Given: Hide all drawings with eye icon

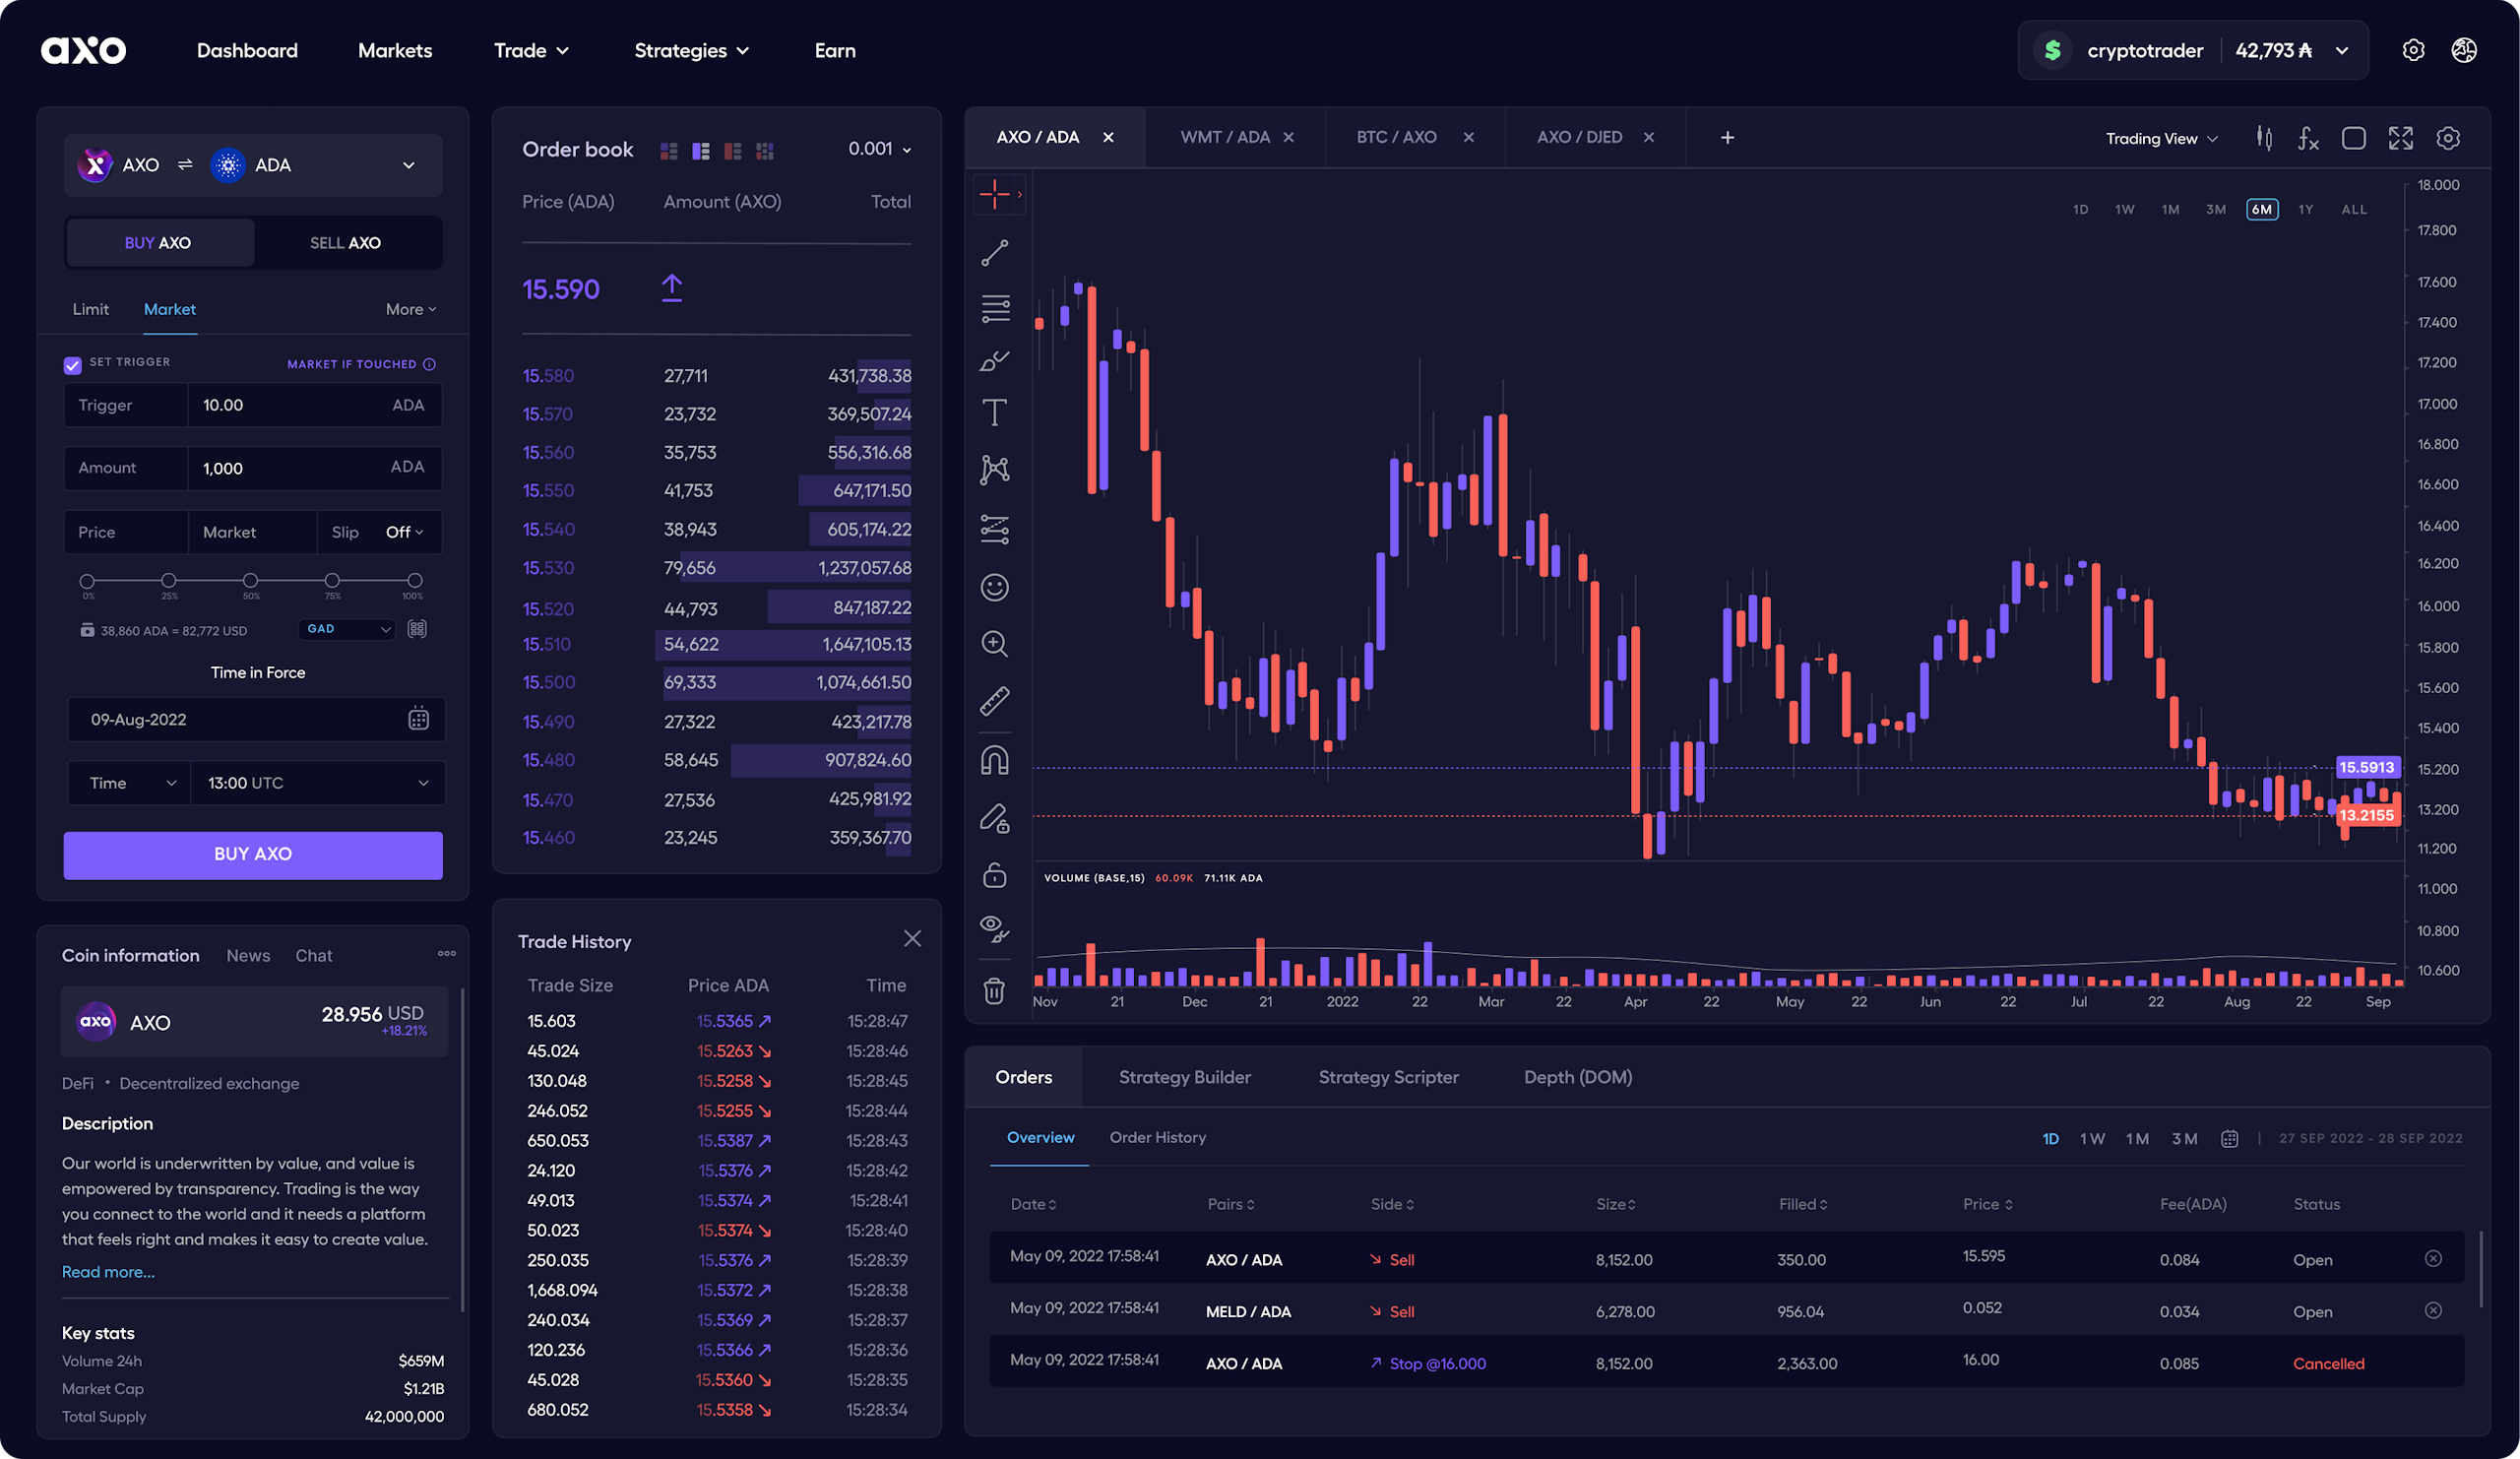Looking at the screenshot, I should (994, 929).
